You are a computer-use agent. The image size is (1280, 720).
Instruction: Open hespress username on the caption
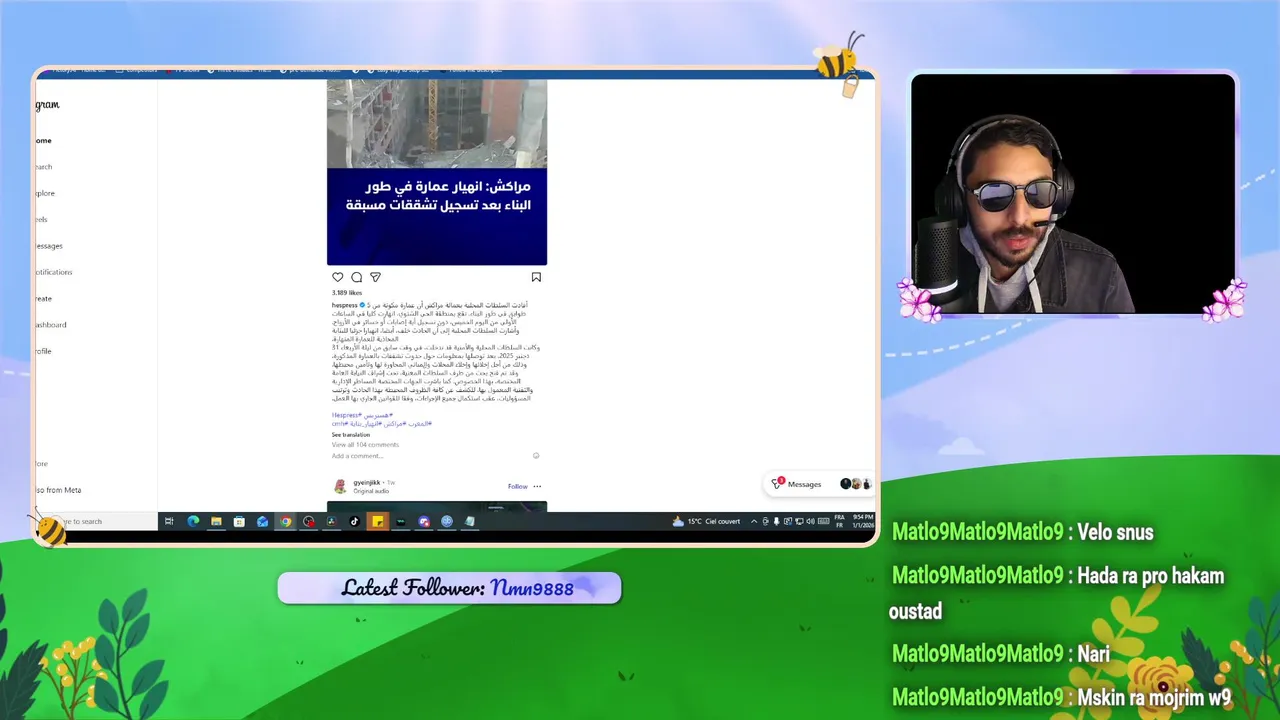click(344, 305)
